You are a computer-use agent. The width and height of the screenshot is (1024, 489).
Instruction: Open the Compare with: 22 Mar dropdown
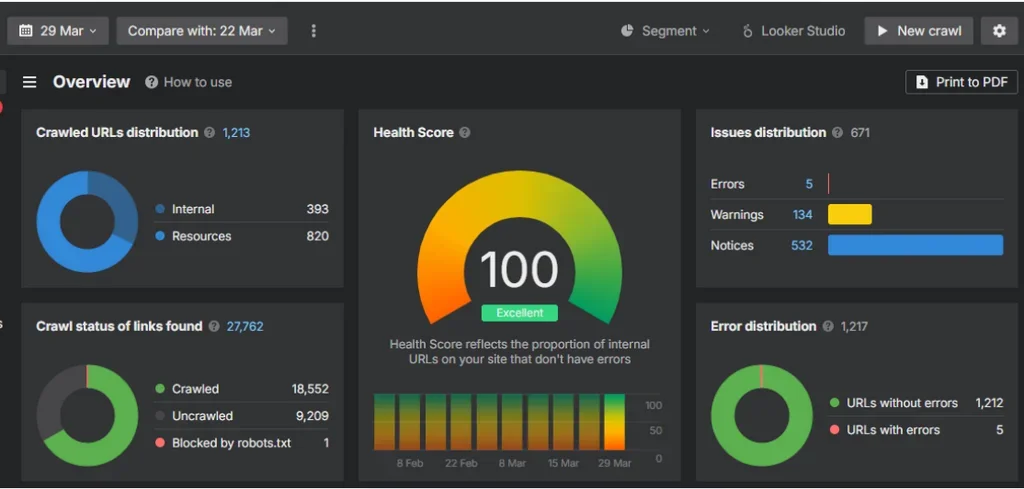202,31
